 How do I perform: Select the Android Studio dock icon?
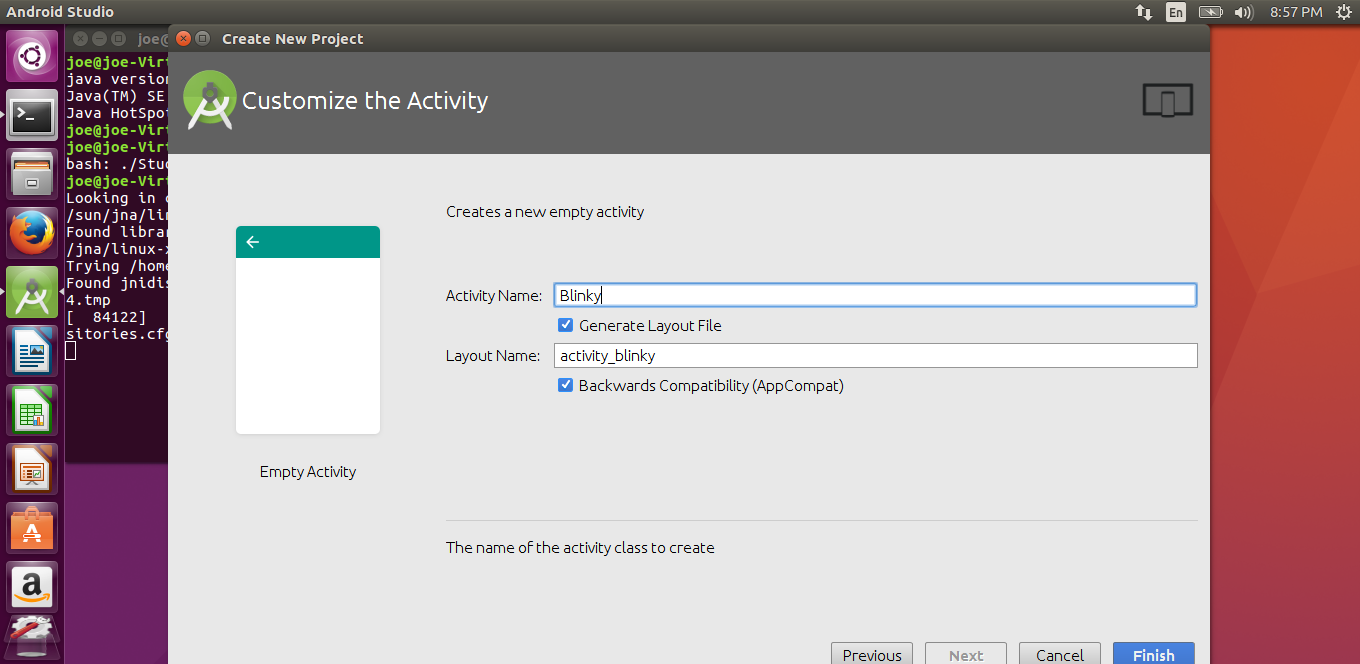(x=32, y=292)
